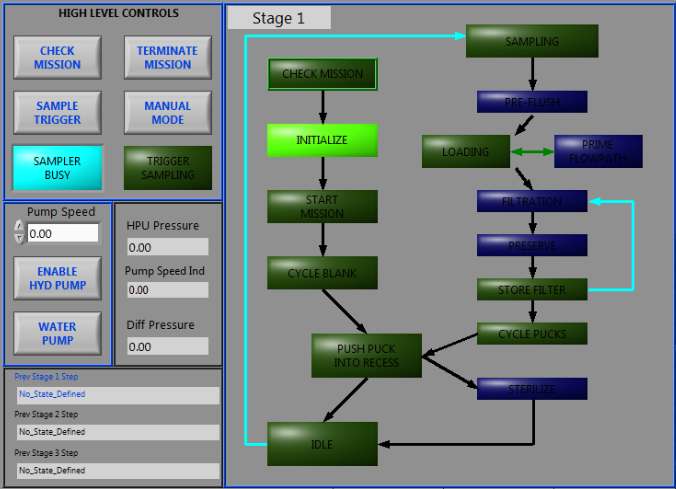
Task: Click the CHECK MISSION state block
Action: pyautogui.click(x=322, y=74)
